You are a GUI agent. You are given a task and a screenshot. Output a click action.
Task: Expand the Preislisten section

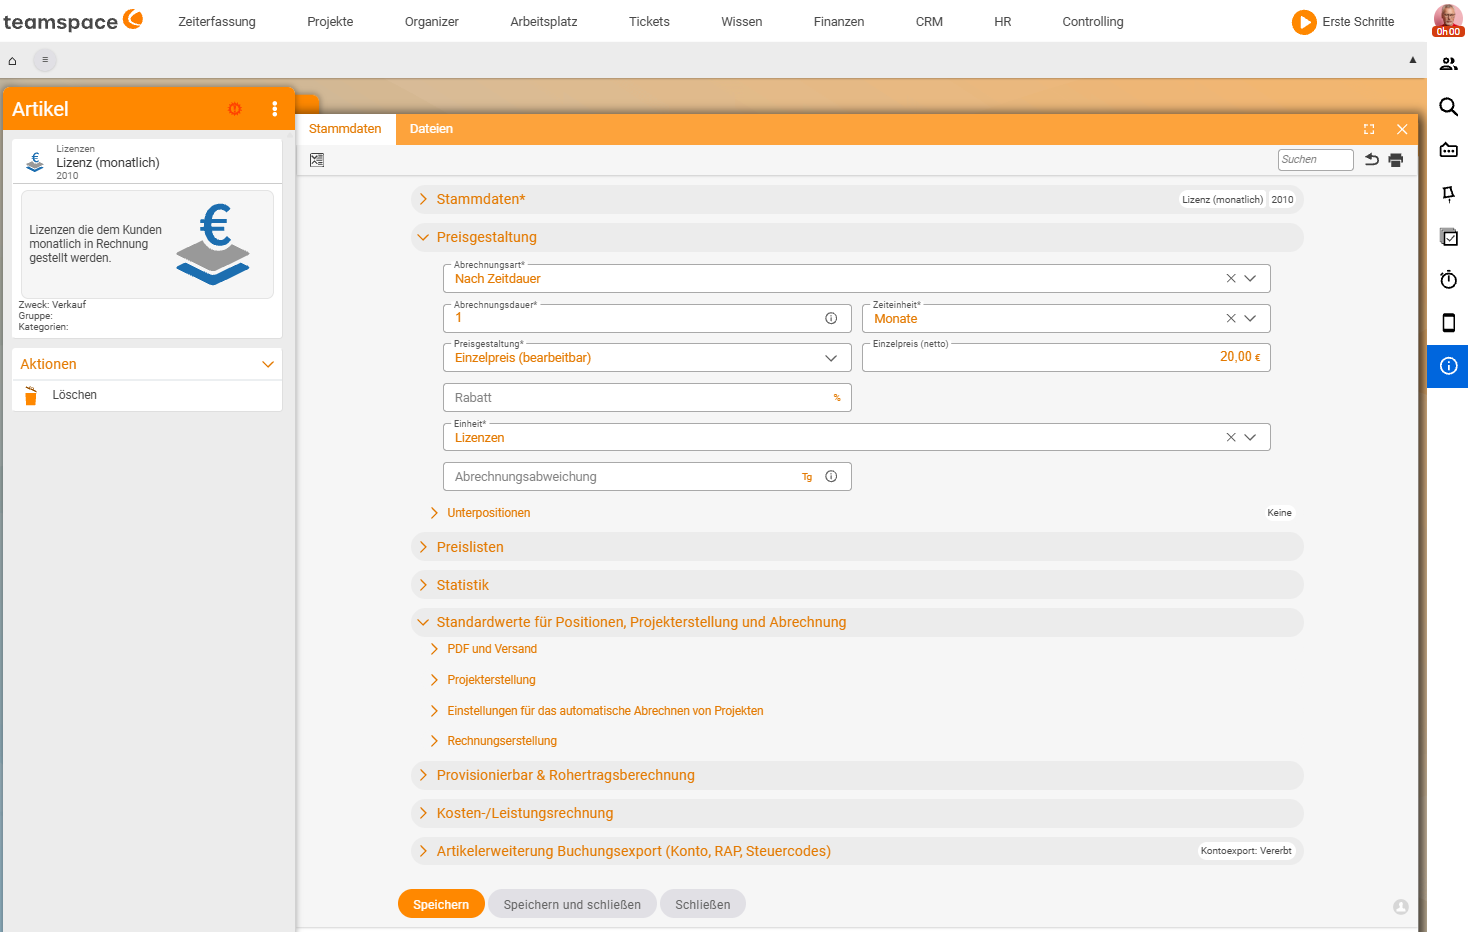pyautogui.click(x=857, y=547)
